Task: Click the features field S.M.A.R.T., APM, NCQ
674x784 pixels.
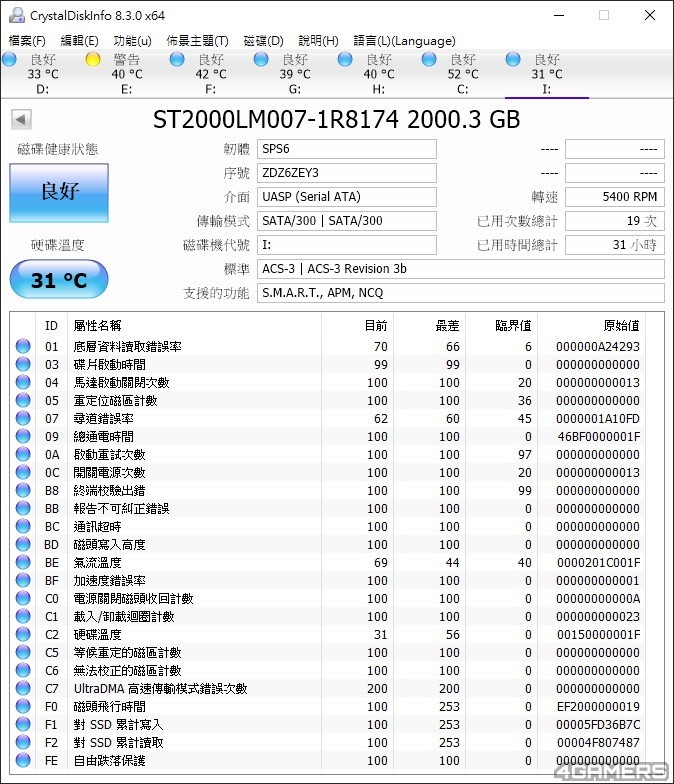Action: click(x=460, y=293)
